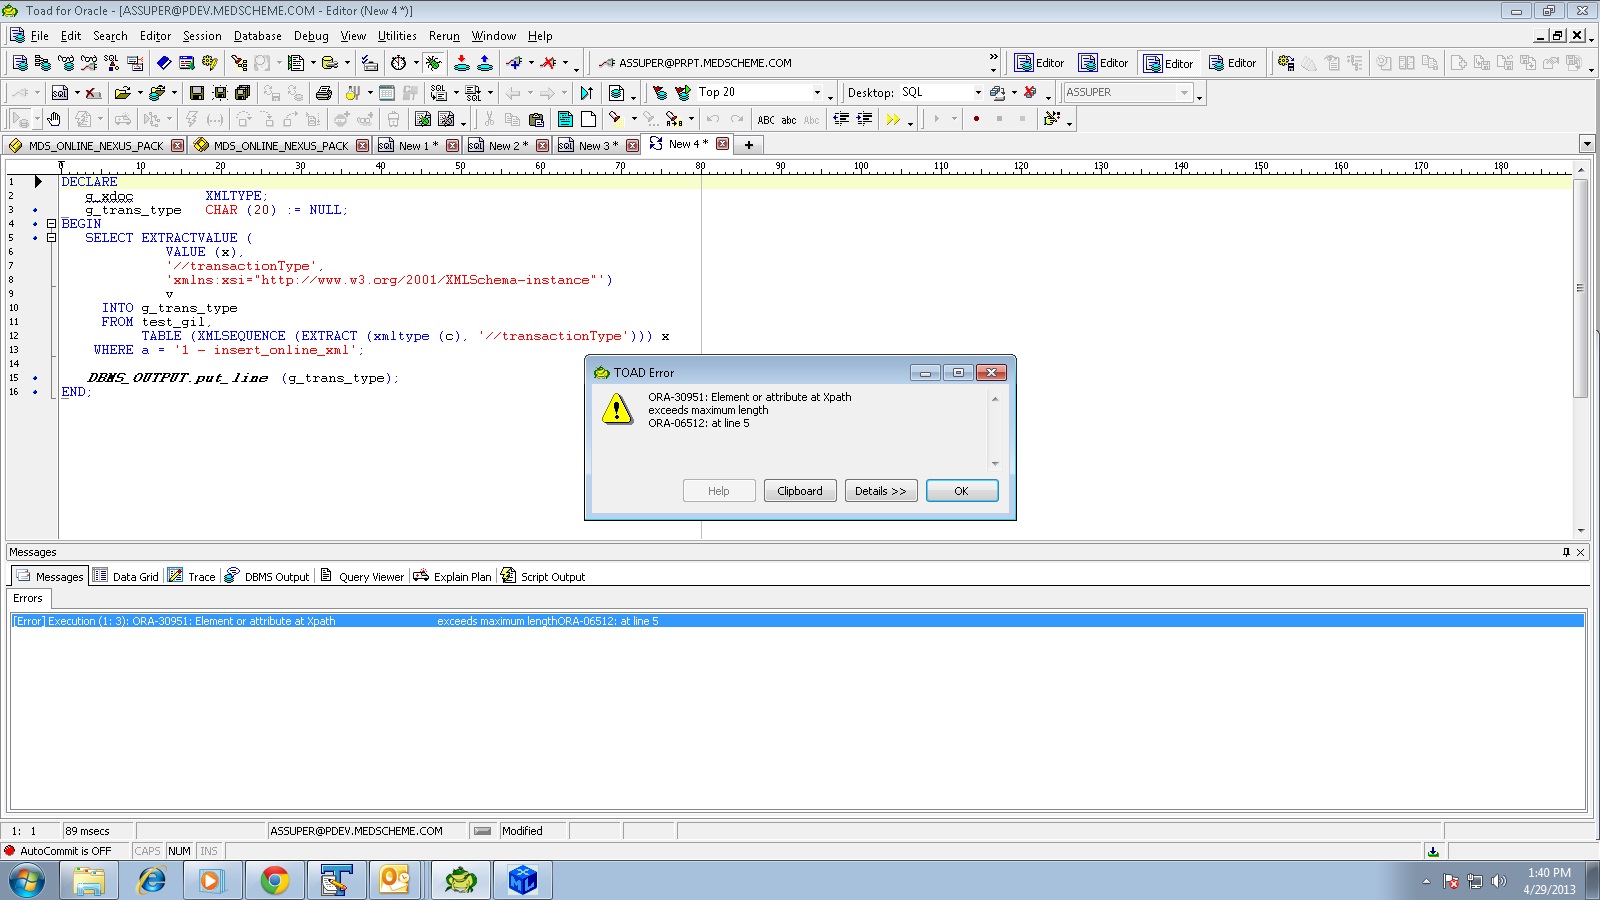This screenshot has width=1600, height=900.
Task: Click the Paste clipboard icon
Action: click(536, 119)
